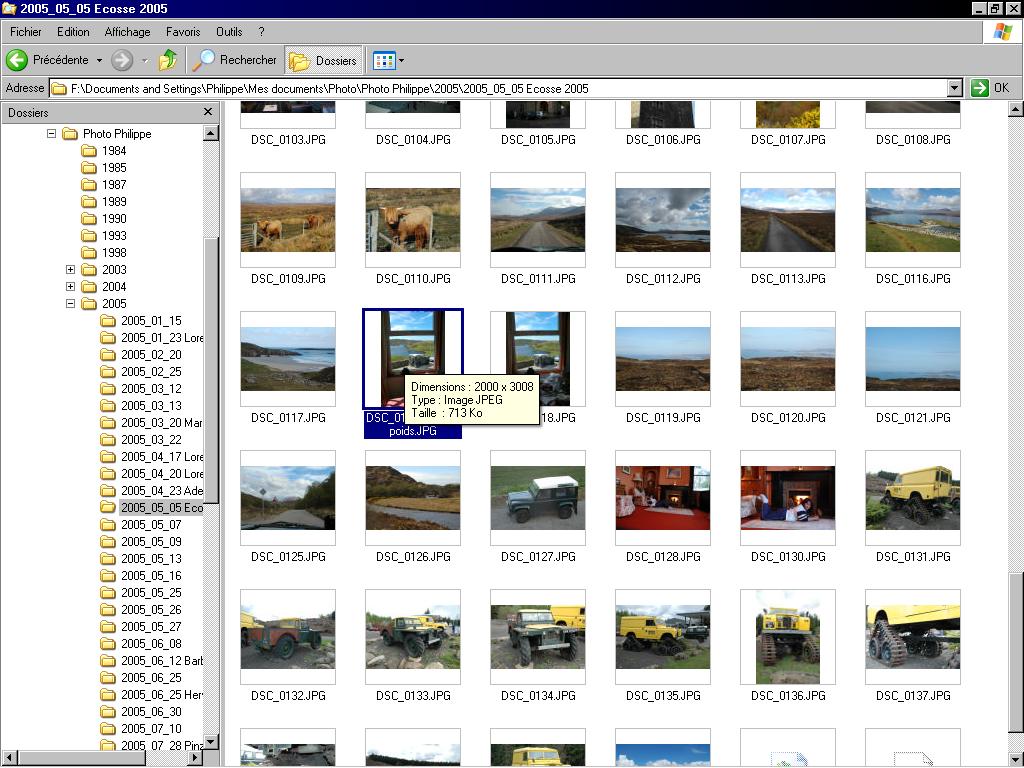This screenshot has height=768, width=1024.
Task: Close the Dossiers side panel
Action: click(x=208, y=112)
